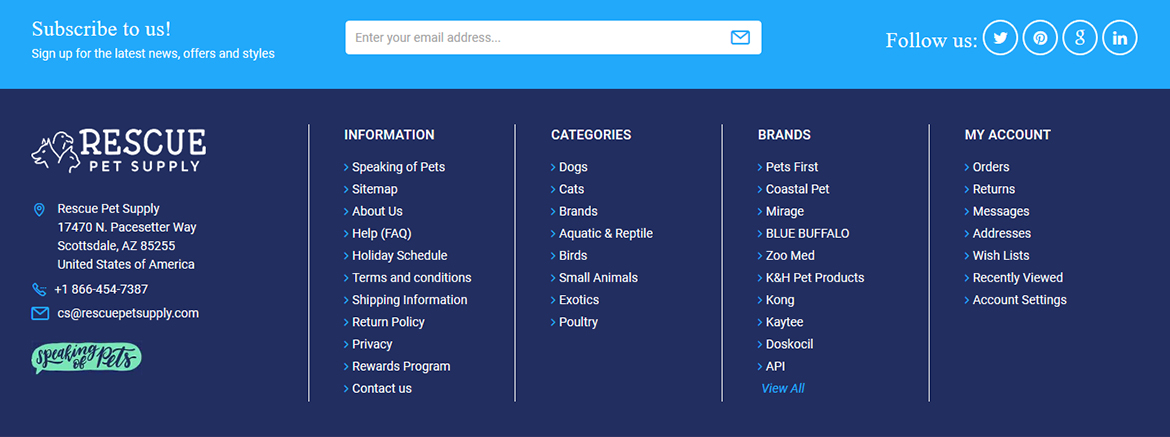
Task: Open Recently Viewed link
Action: [1018, 277]
